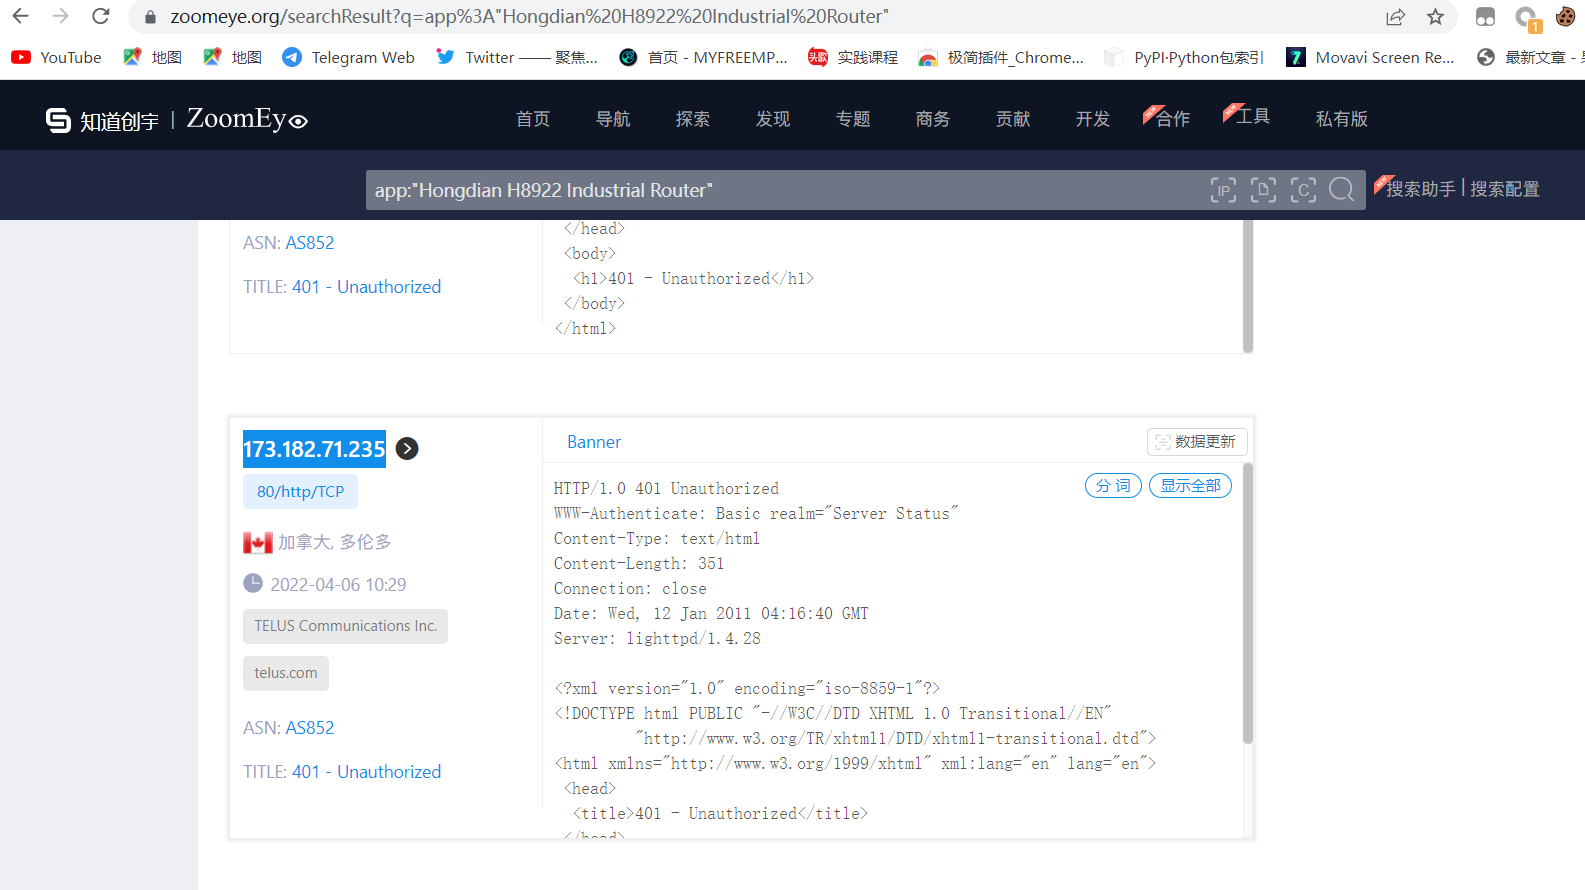Open the 合作 navigation menu item
This screenshot has height=890, width=1585.
tap(1172, 119)
